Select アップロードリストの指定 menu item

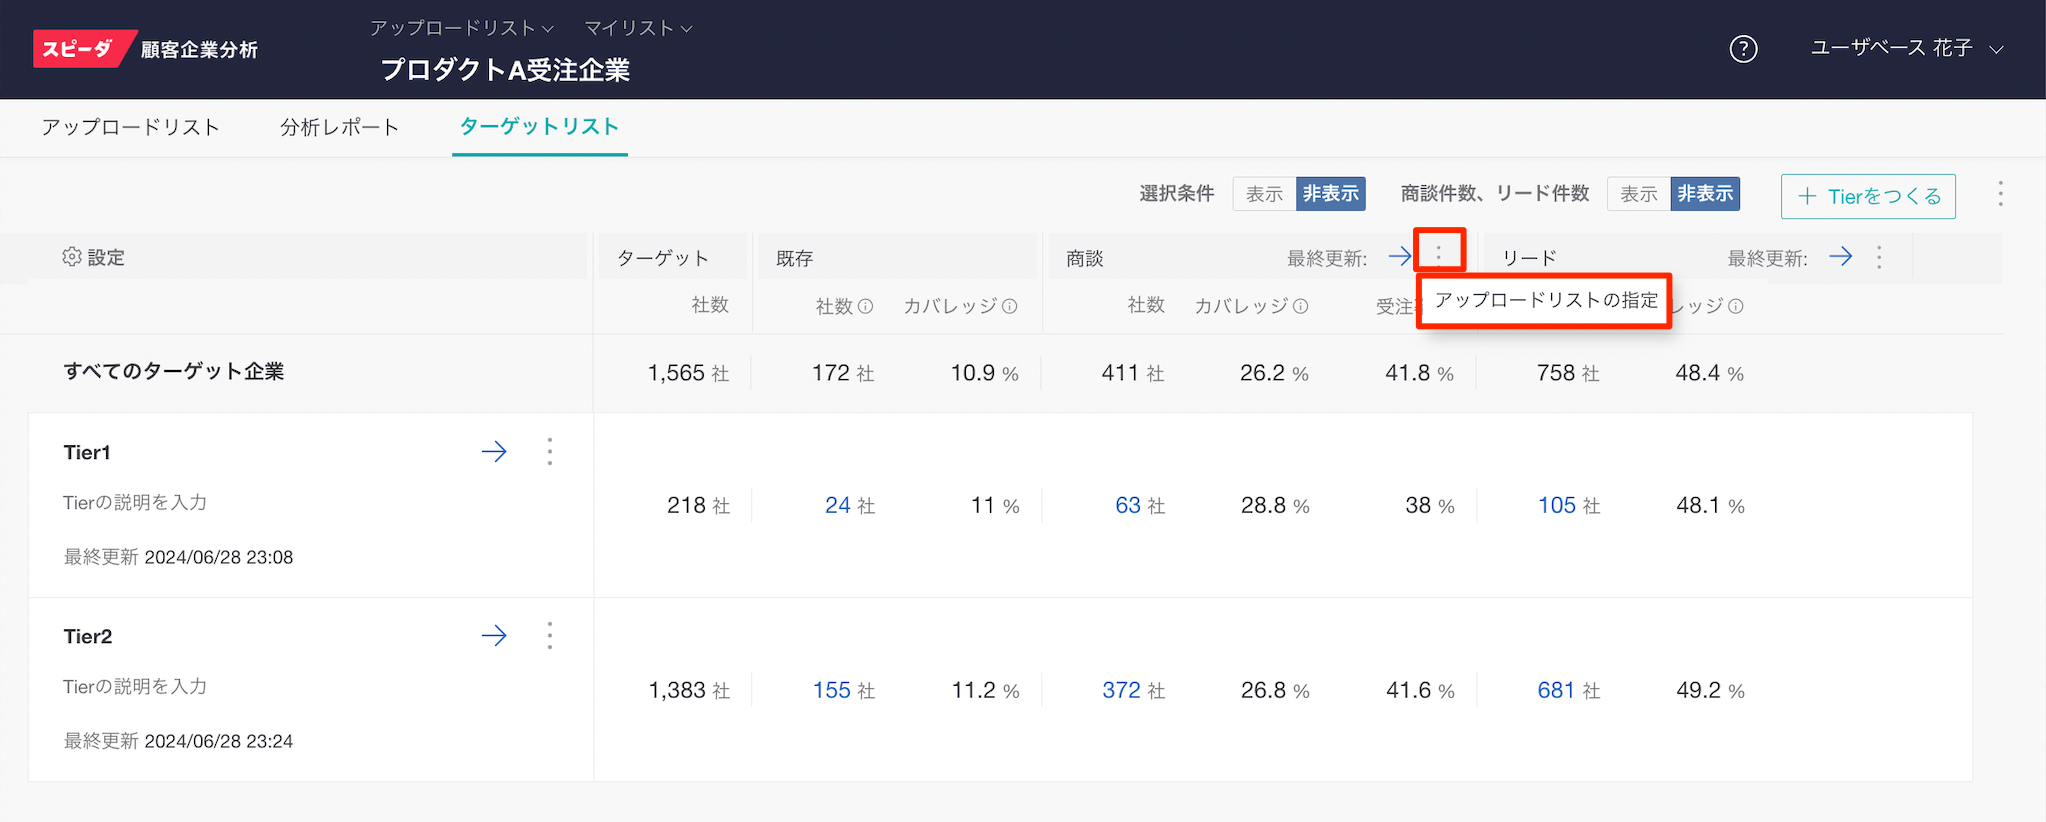[1546, 301]
